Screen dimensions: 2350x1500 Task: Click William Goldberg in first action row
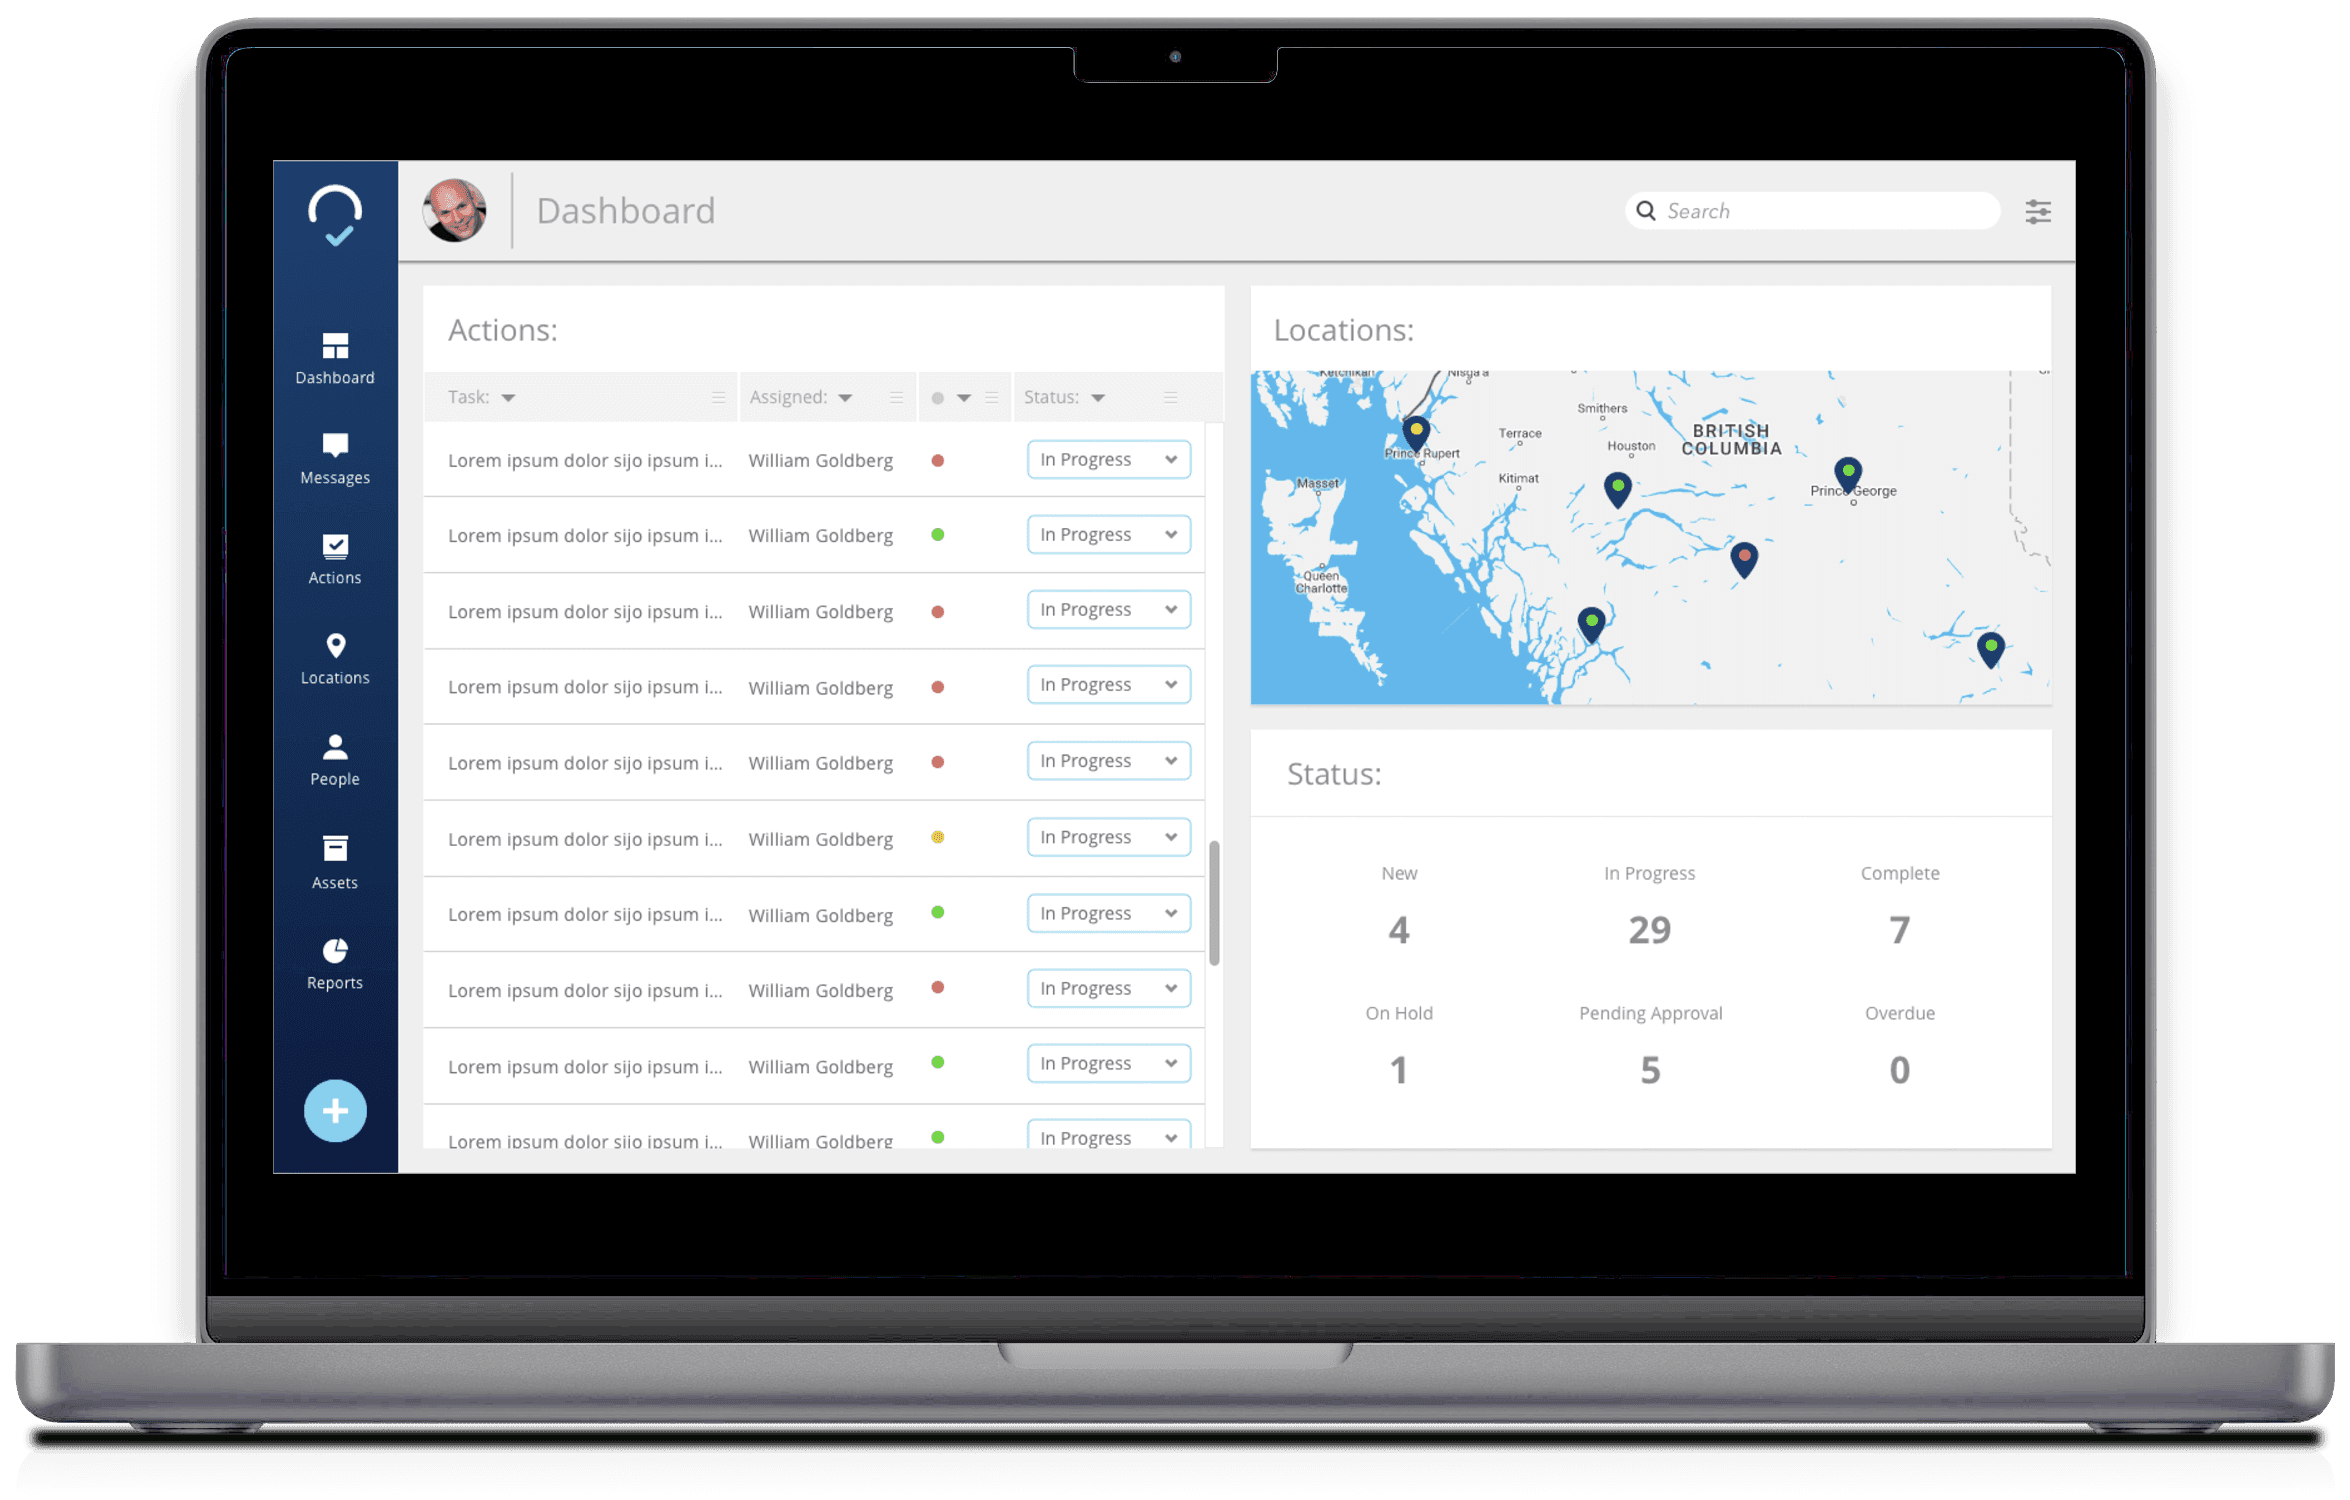[820, 461]
